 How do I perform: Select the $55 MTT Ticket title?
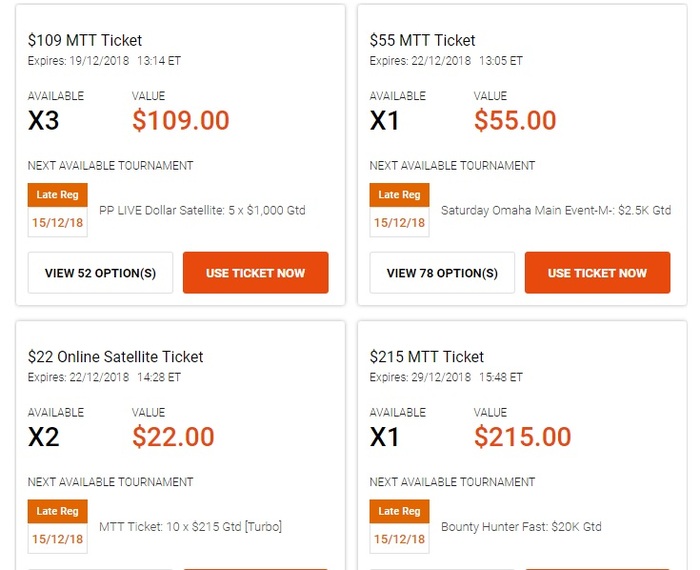[x=422, y=41]
